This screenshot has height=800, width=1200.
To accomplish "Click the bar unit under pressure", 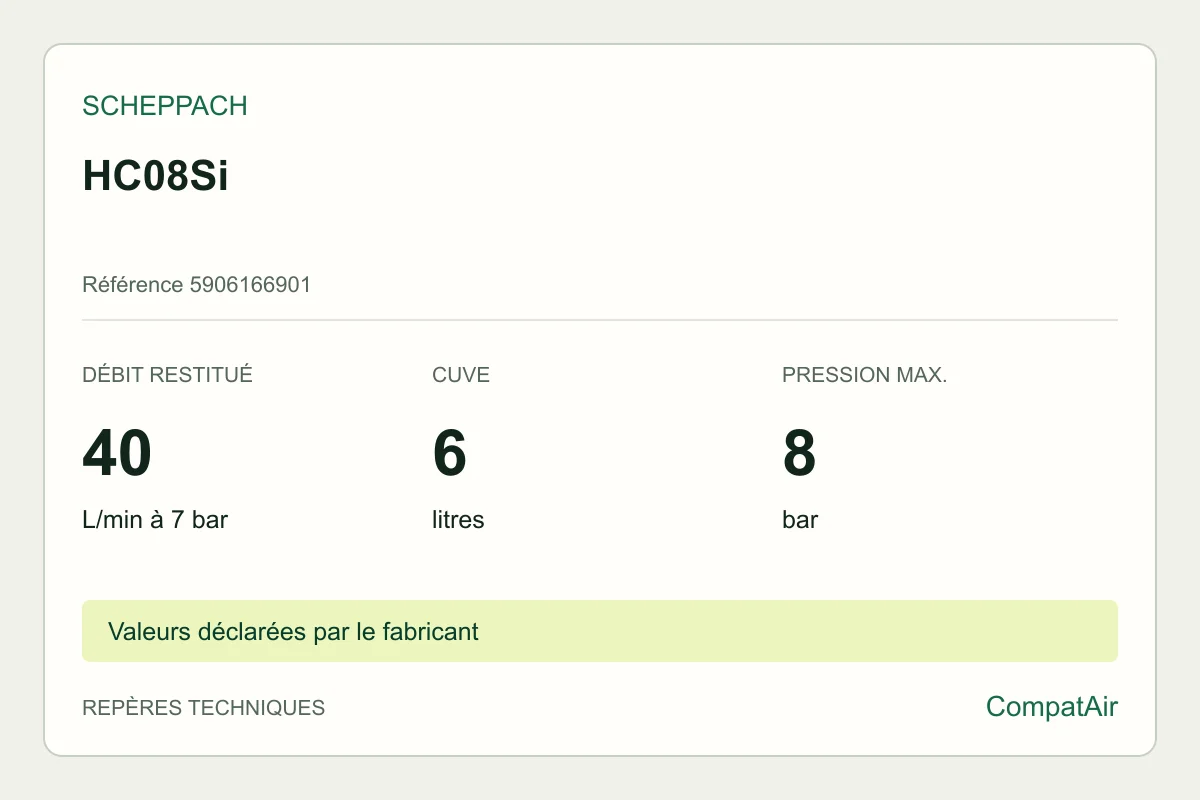I will tap(800, 520).
